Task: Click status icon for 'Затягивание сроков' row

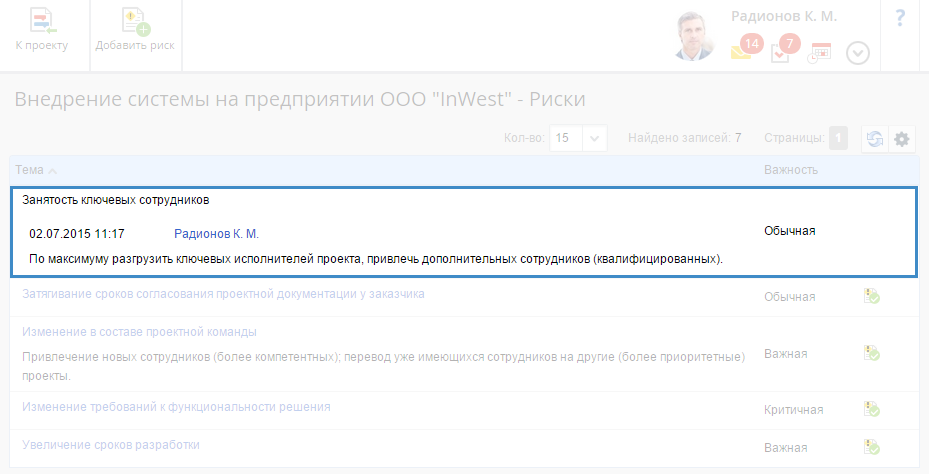Action: (871, 296)
